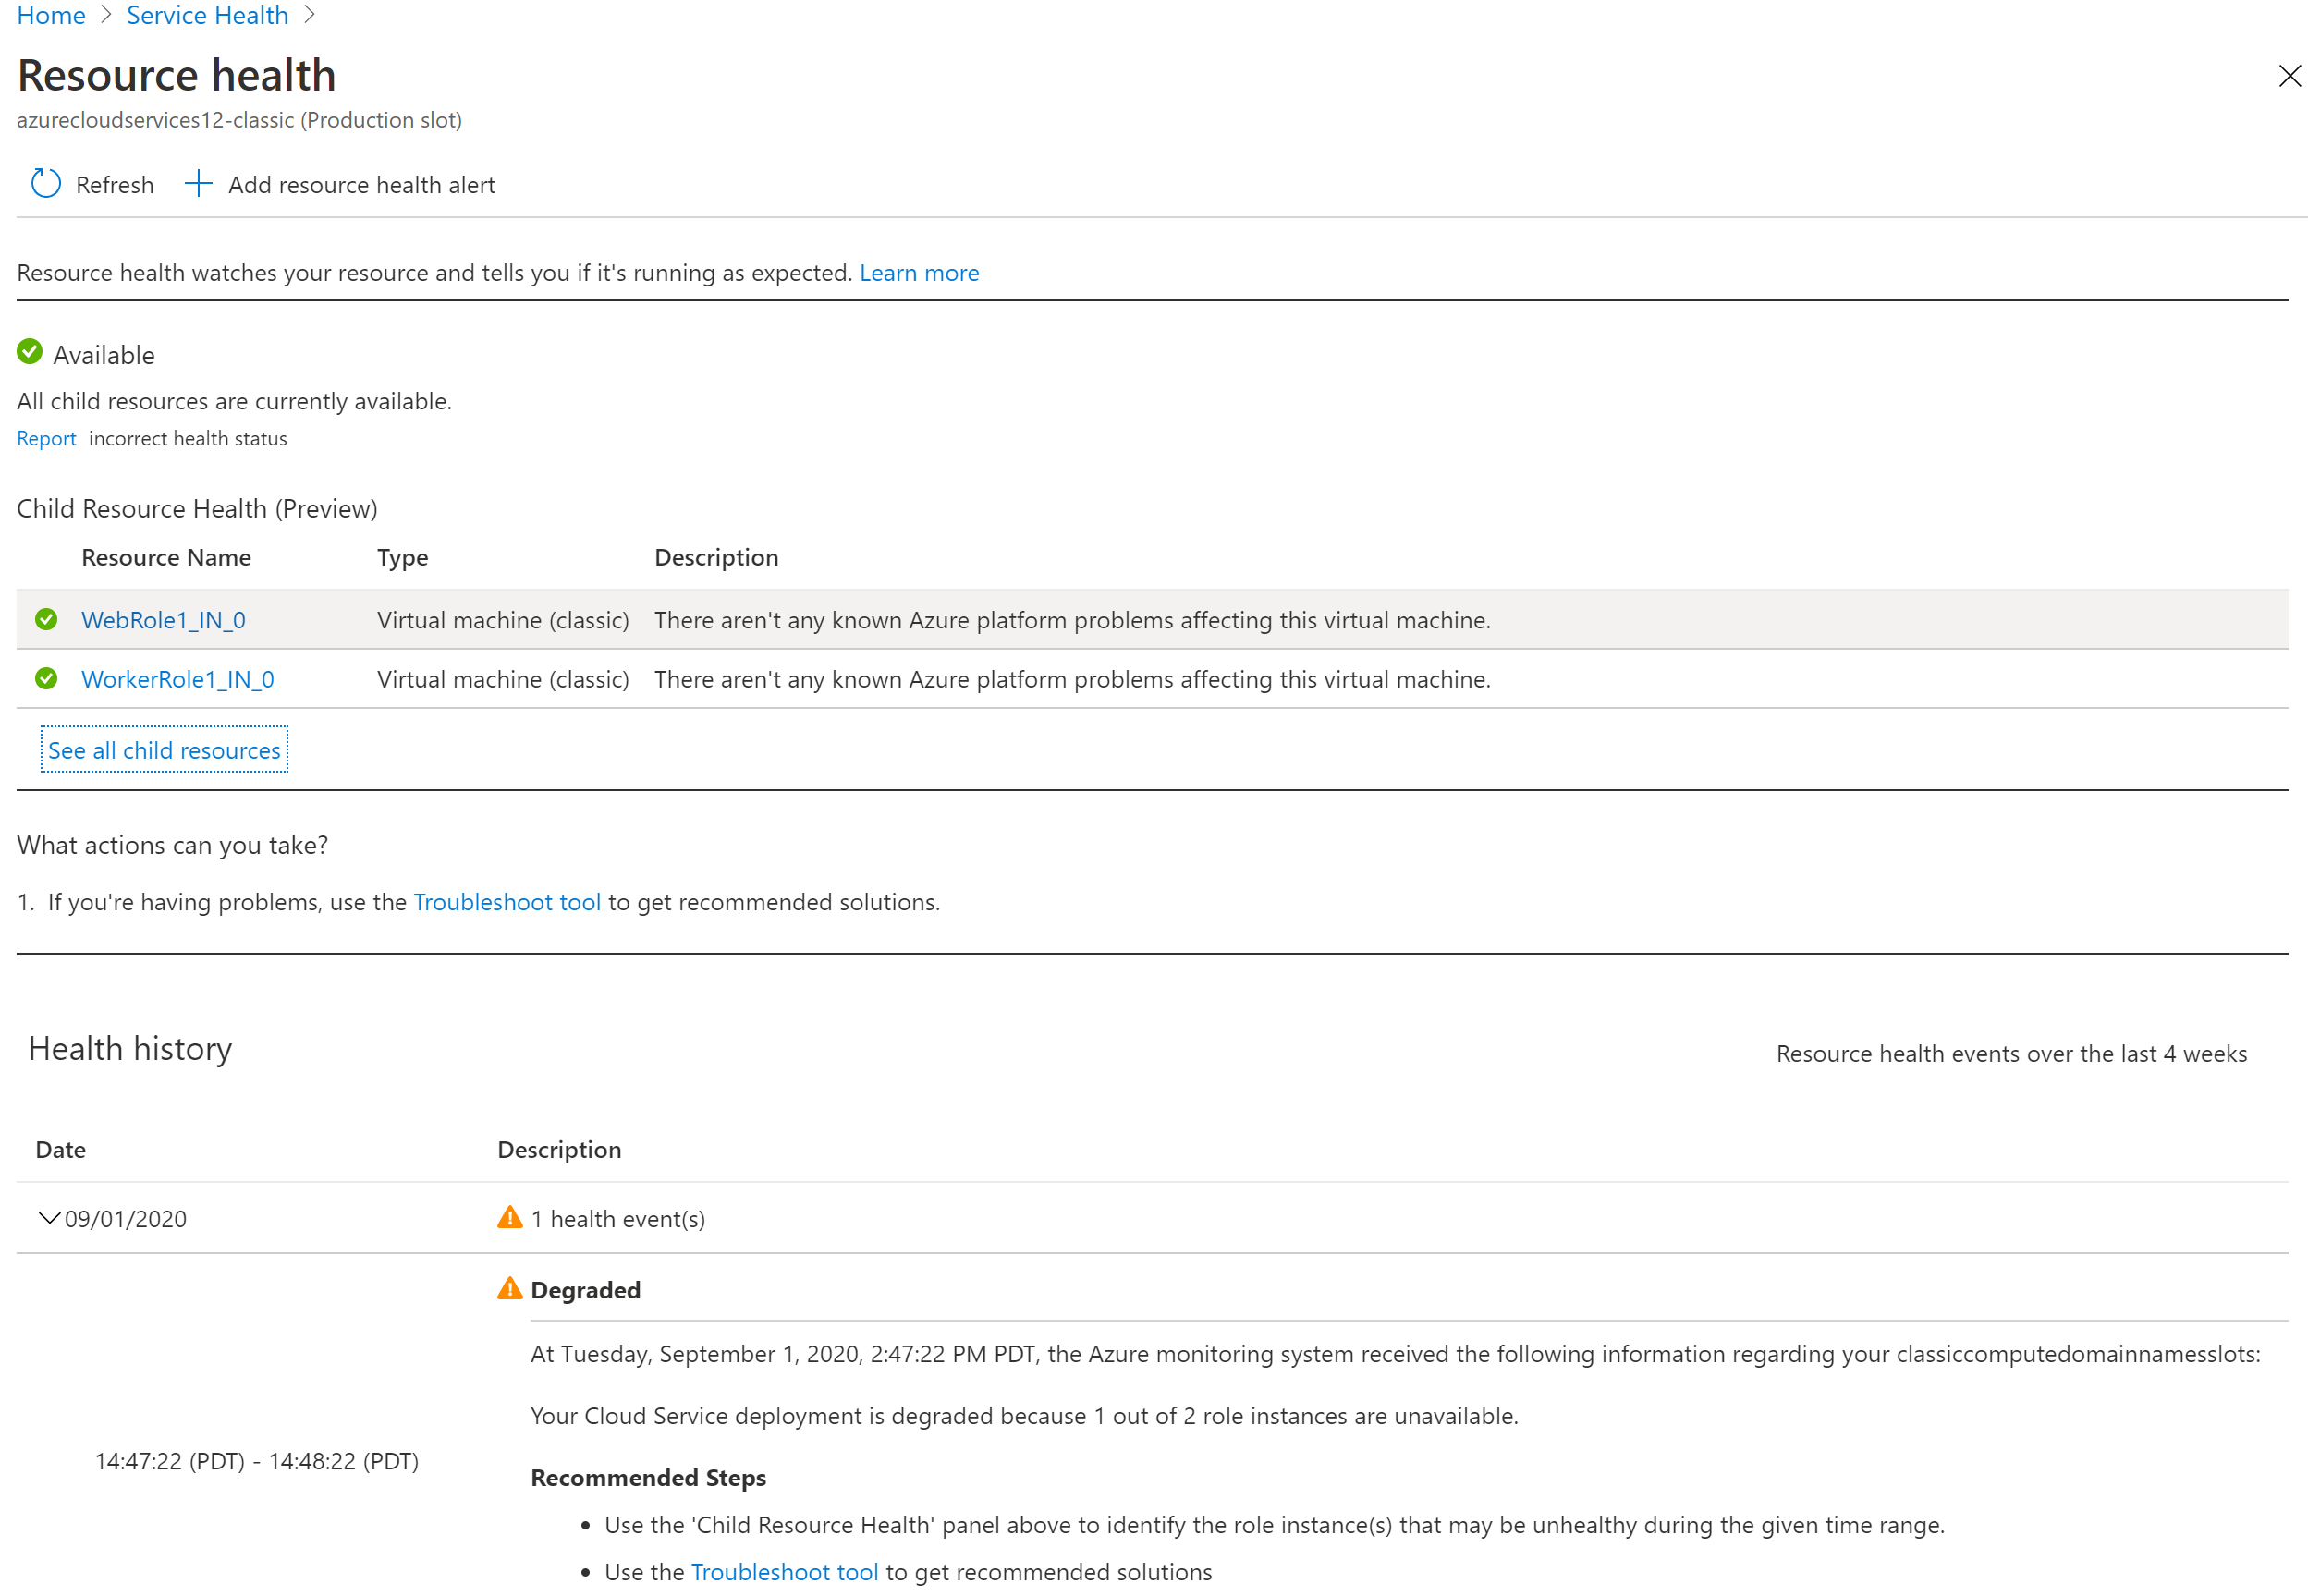Select the WorkerRole1_IN_0 resource name
This screenshot has height=1596, width=2308.
[182, 678]
